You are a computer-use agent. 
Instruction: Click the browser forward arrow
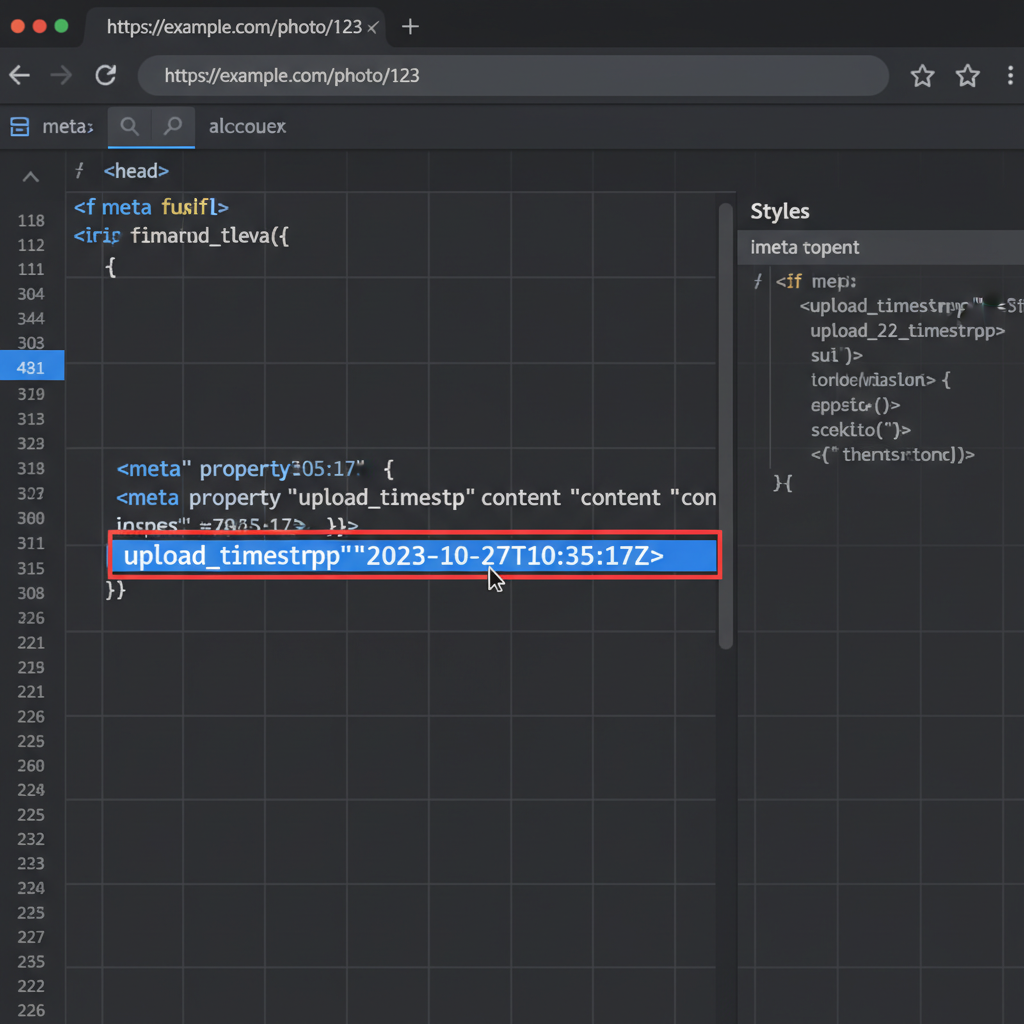tap(61, 76)
